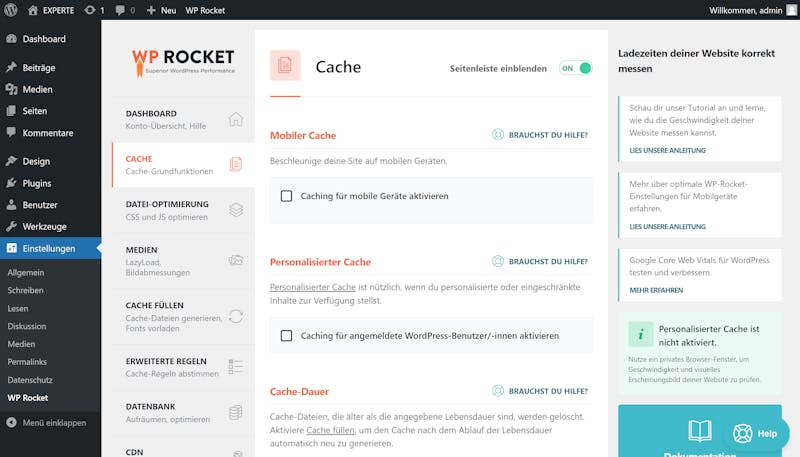800x457 pixels.
Task: Click the list icon for Erweiterte Regeln
Action: [x=236, y=366]
